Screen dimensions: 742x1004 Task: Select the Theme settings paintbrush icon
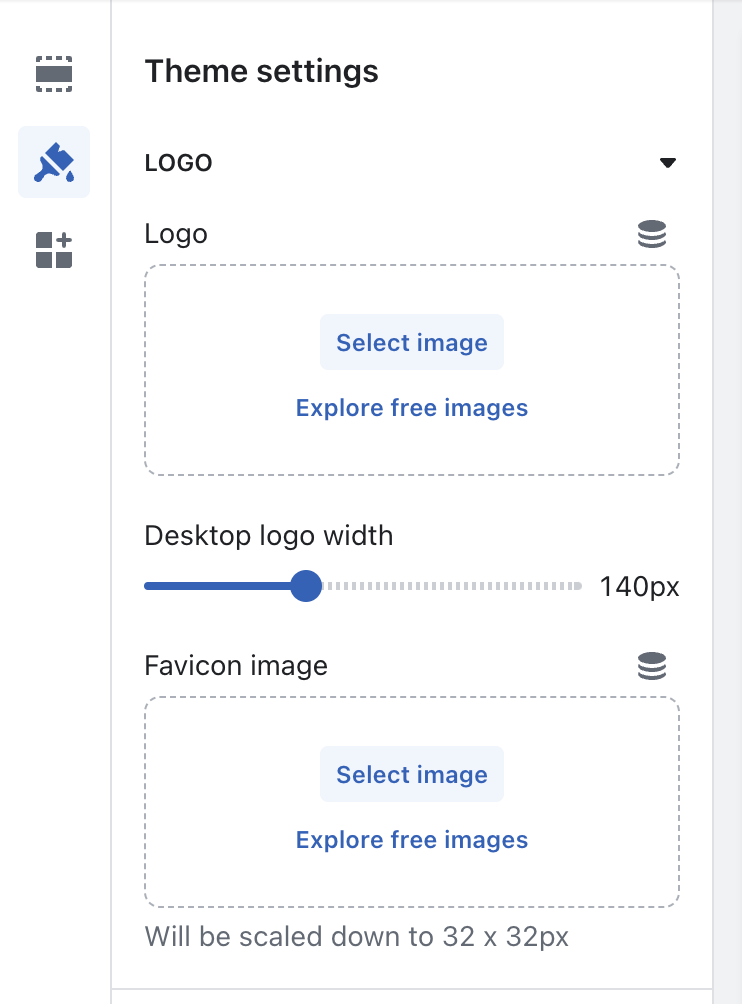click(54, 162)
